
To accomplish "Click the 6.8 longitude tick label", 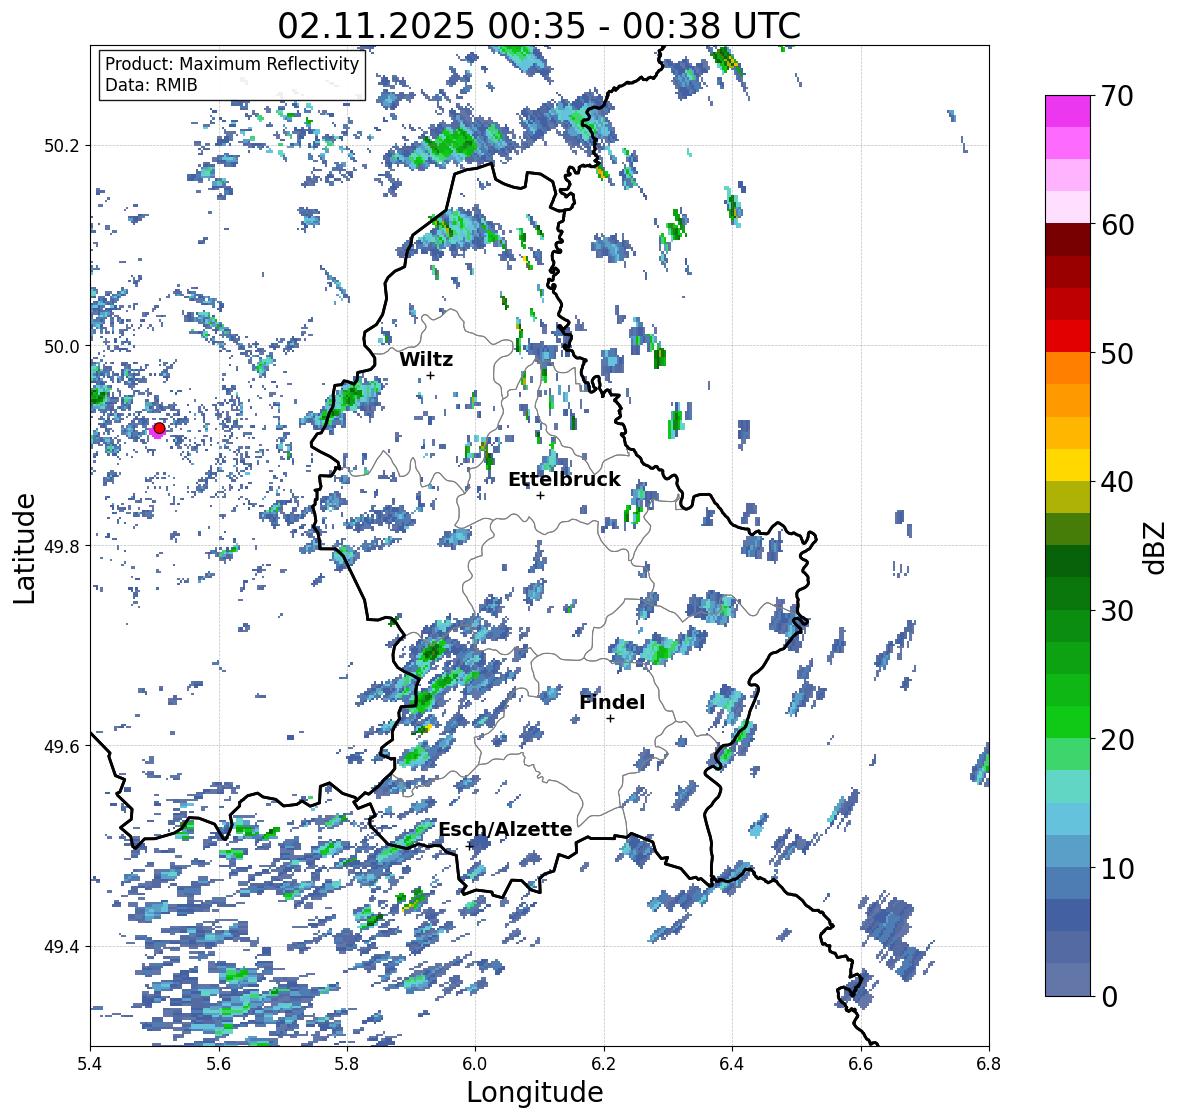I will [989, 1063].
